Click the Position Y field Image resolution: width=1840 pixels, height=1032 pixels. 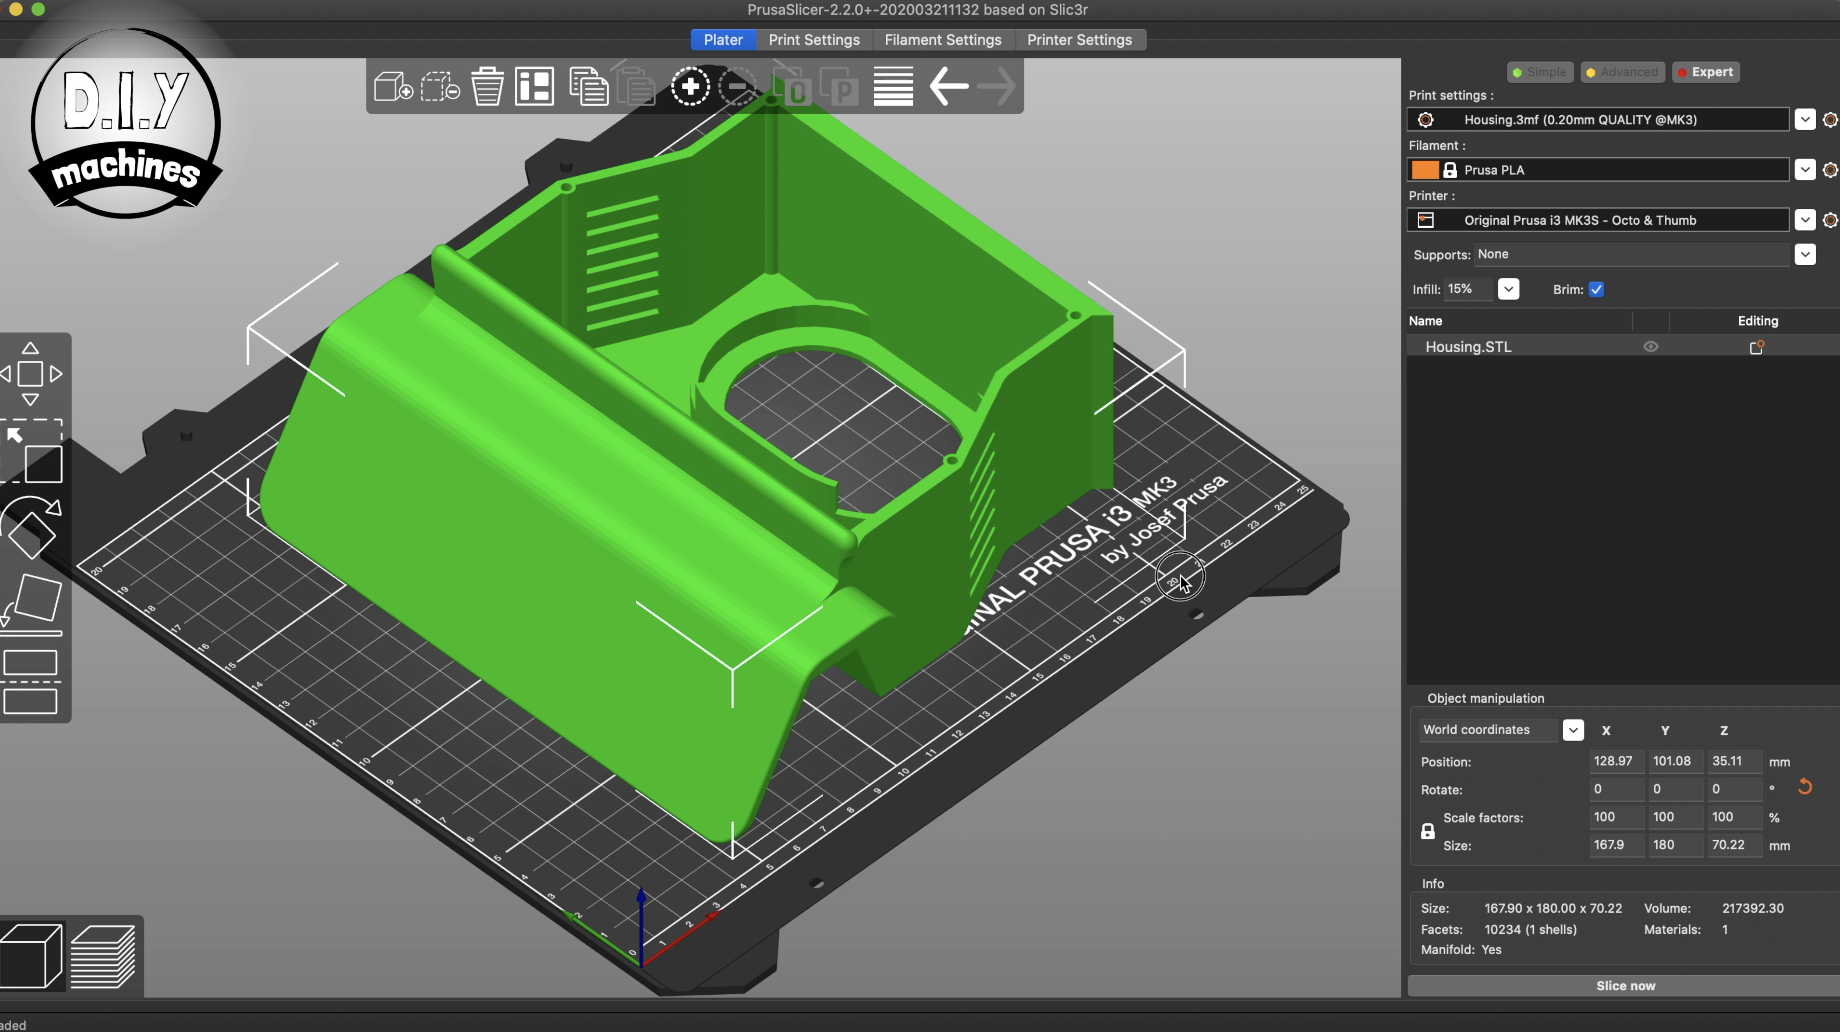pos(1675,761)
